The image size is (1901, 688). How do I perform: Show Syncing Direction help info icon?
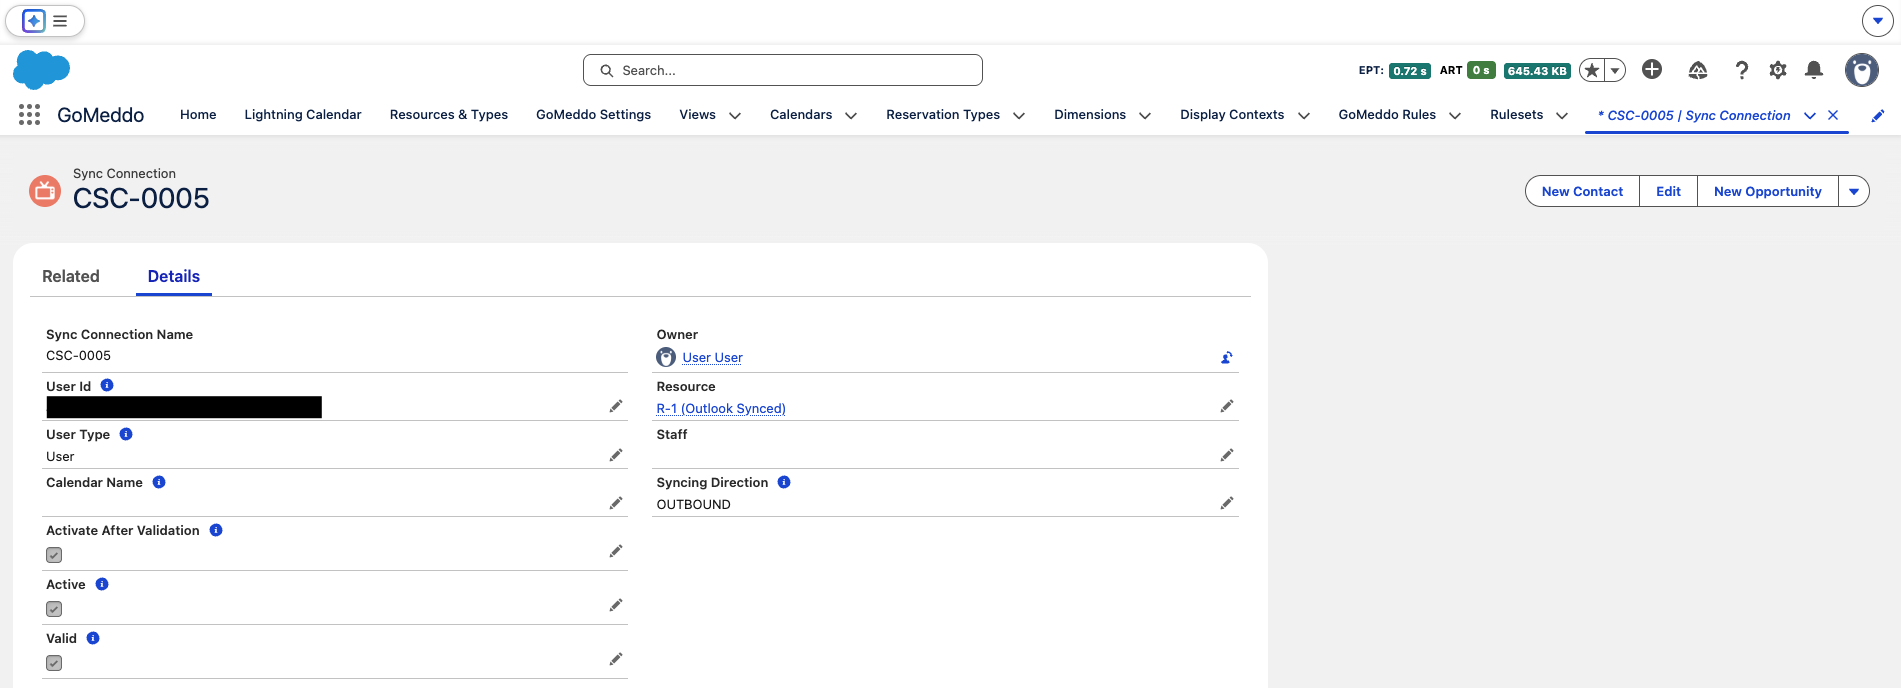(x=784, y=482)
